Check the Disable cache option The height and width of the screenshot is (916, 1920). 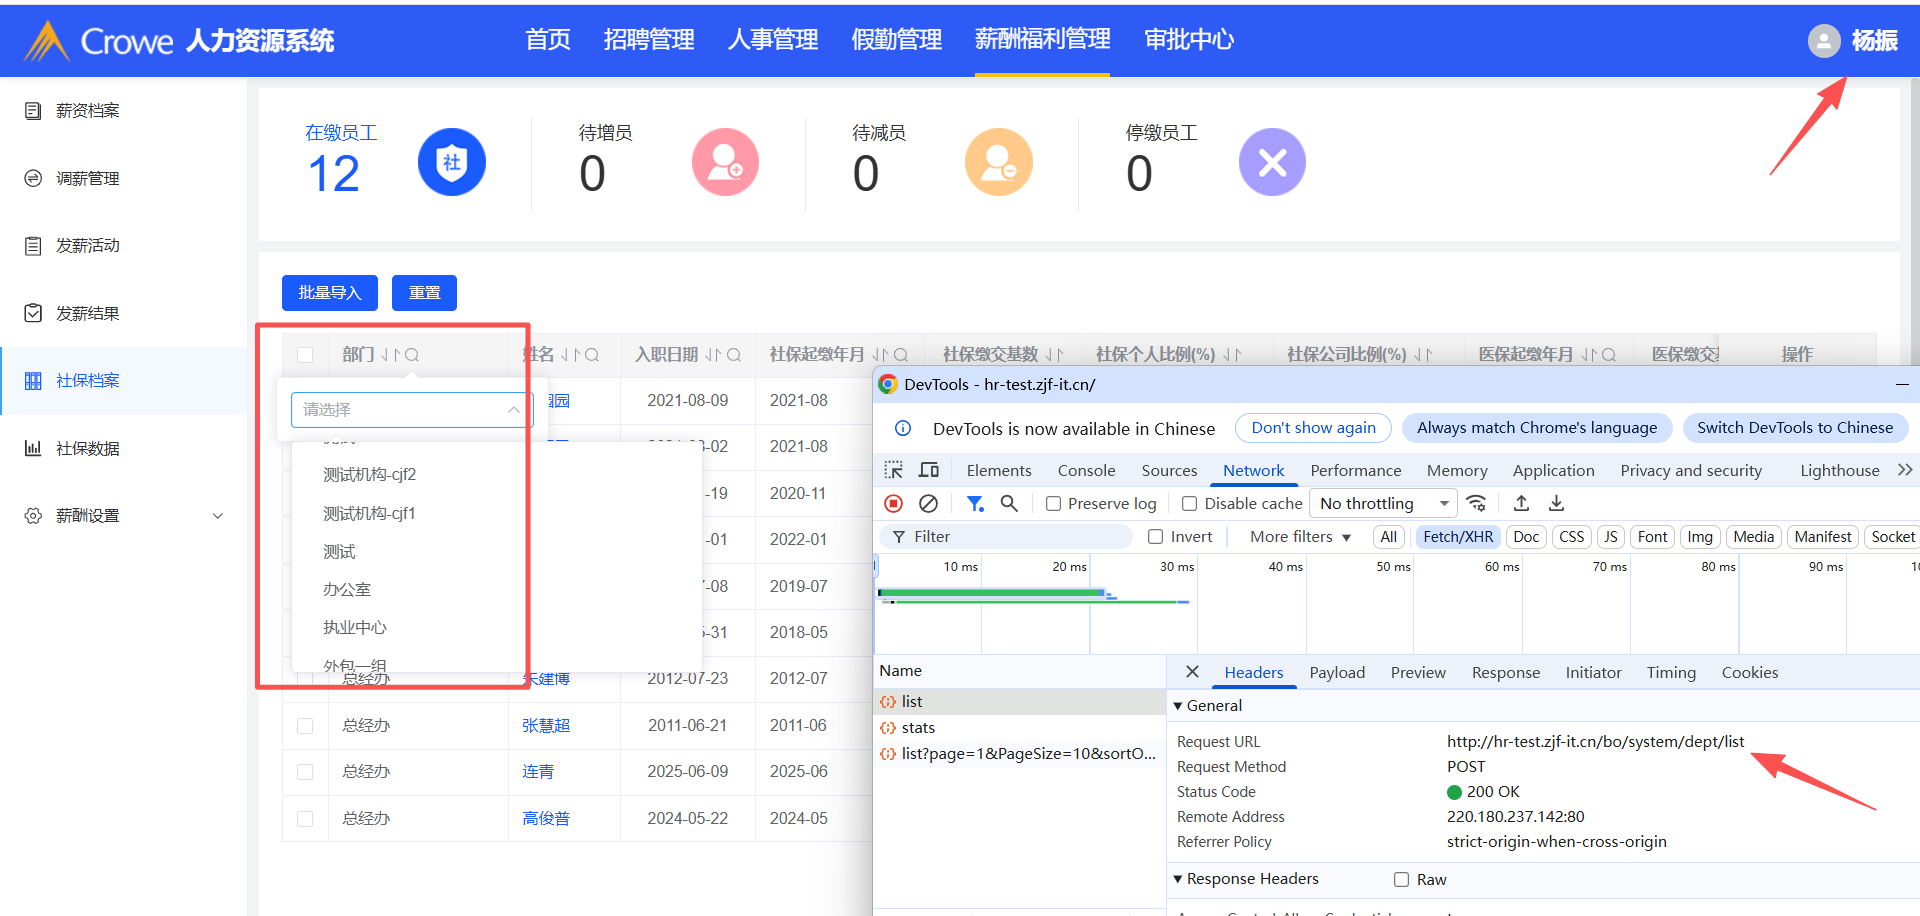[1190, 504]
